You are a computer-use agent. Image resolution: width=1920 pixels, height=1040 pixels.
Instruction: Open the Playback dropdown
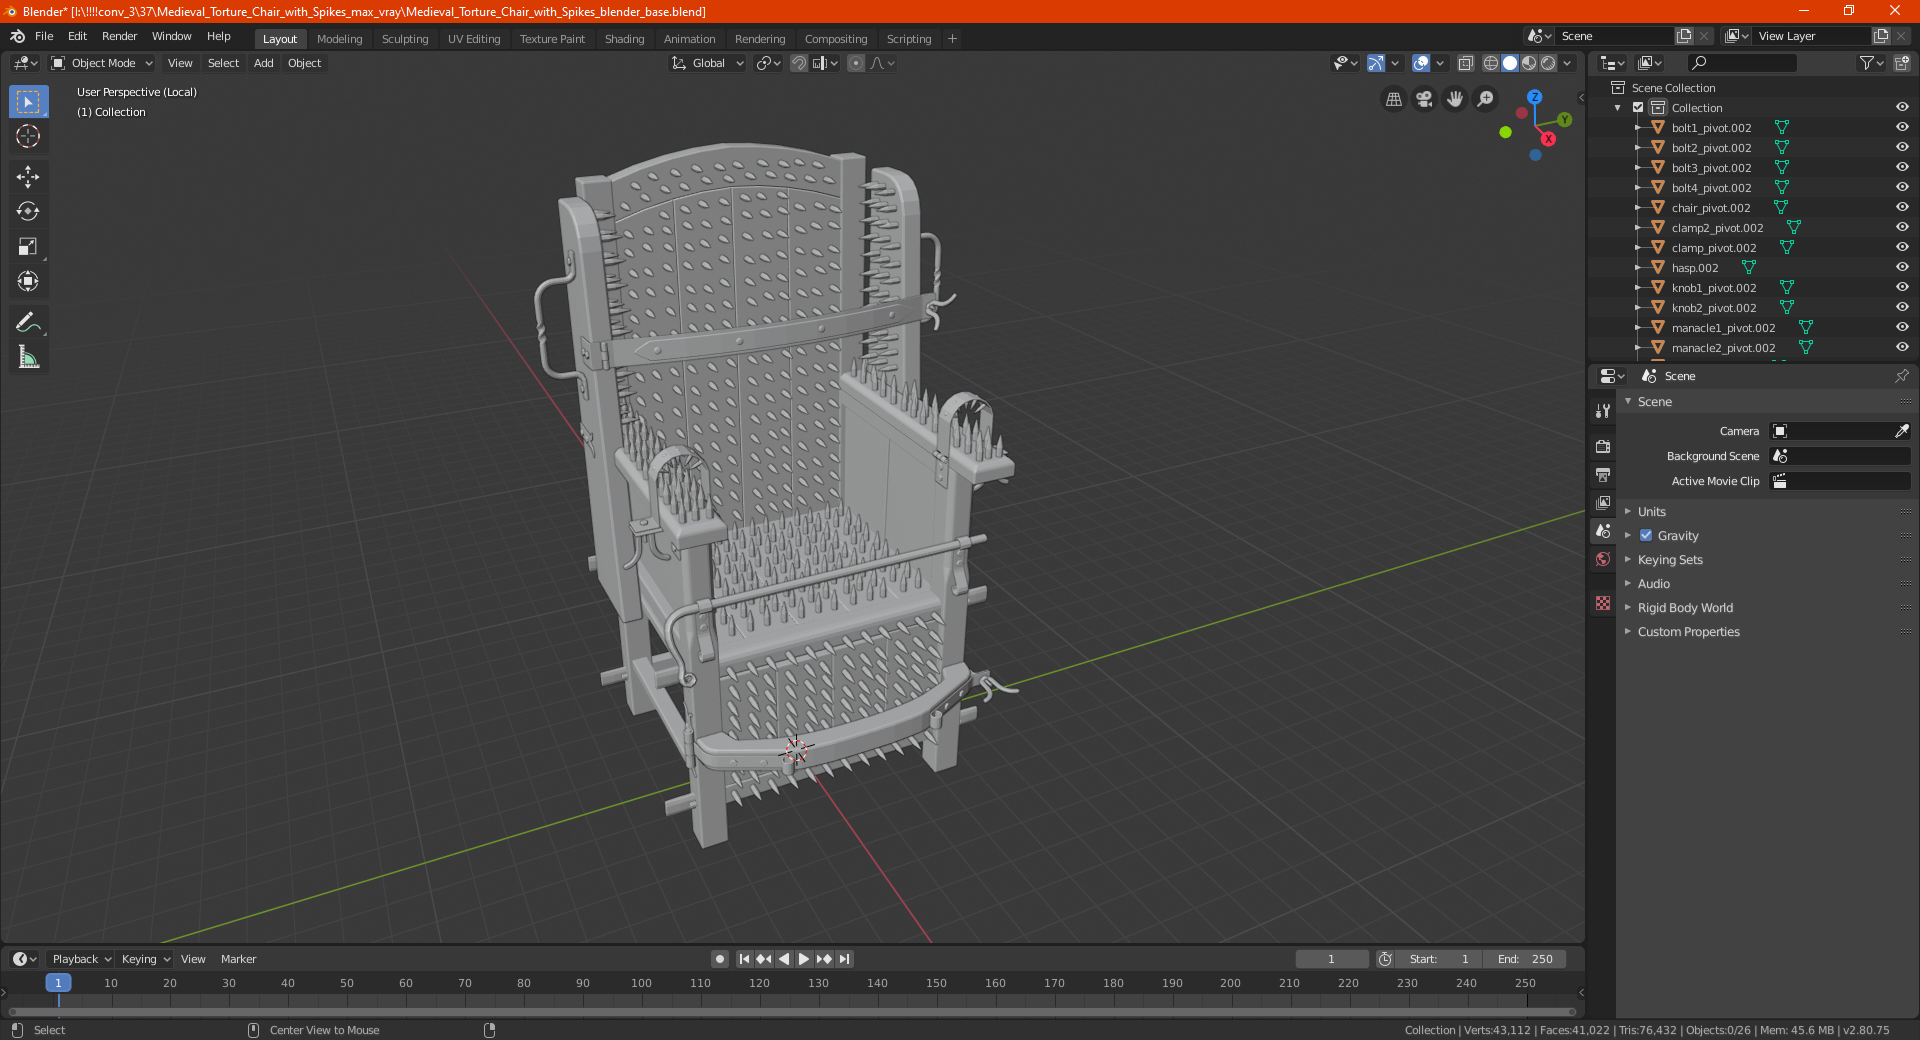coord(82,959)
